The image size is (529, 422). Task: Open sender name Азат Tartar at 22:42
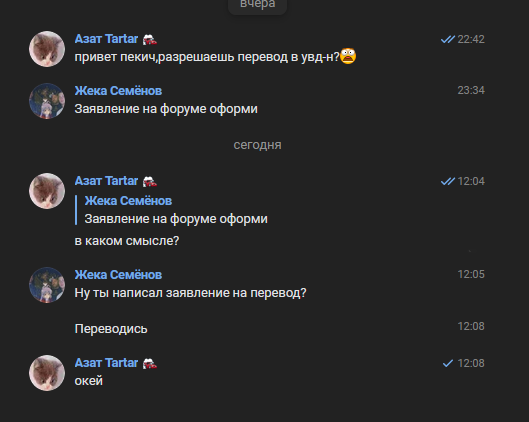click(106, 39)
